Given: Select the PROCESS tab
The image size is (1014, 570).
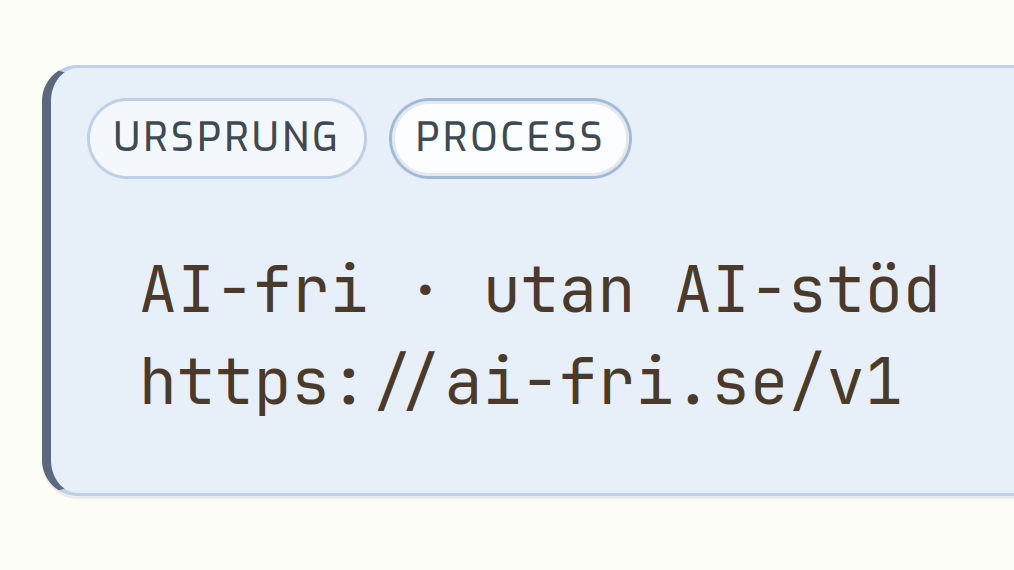Looking at the screenshot, I should pos(510,138).
